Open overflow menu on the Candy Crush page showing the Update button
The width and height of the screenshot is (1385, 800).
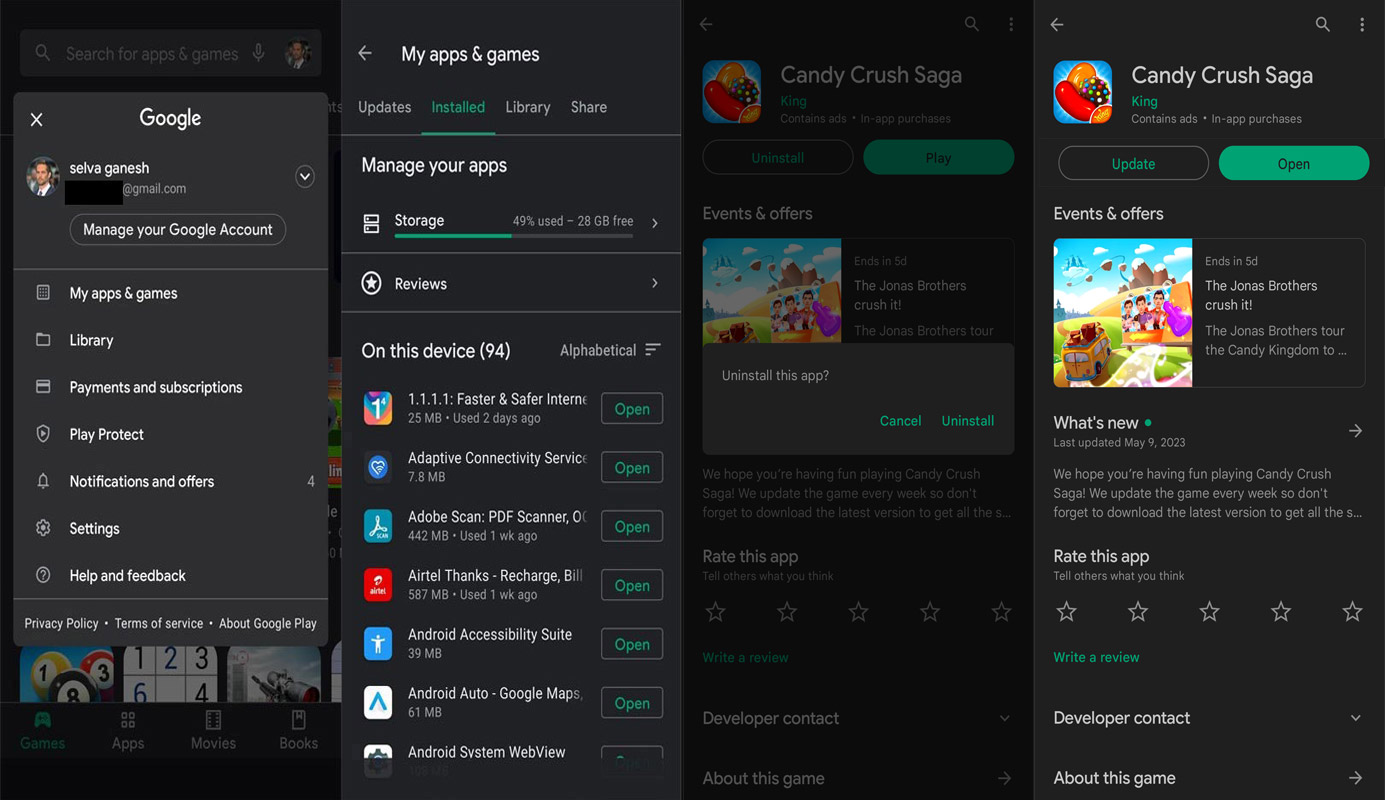pos(1362,25)
